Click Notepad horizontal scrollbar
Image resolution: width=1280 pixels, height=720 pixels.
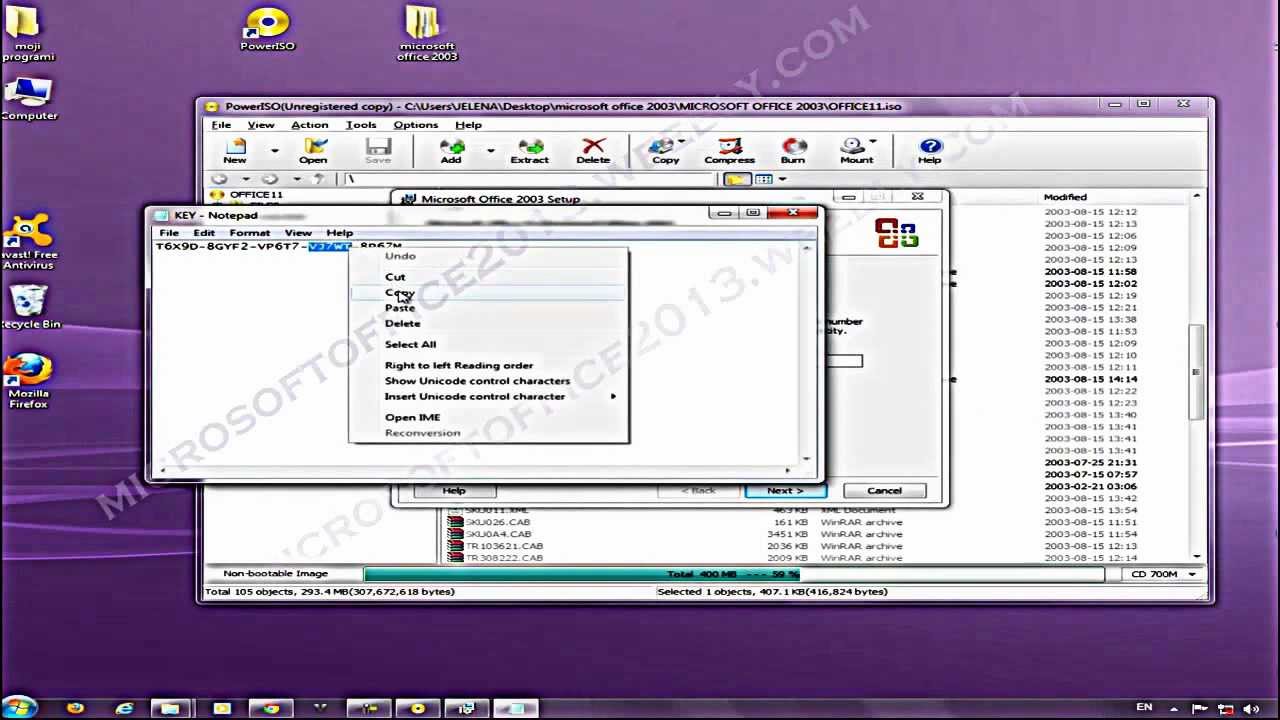tap(474, 470)
